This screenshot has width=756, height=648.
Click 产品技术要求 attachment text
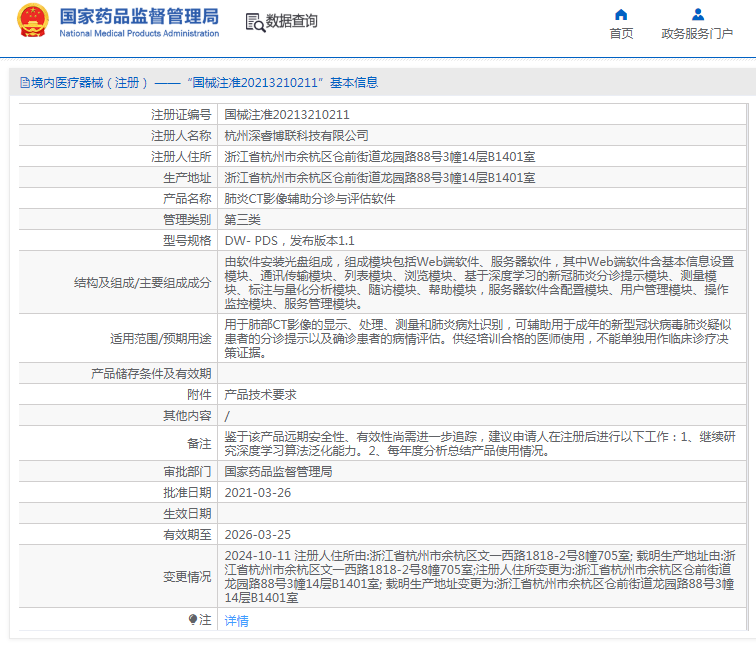pos(260,394)
